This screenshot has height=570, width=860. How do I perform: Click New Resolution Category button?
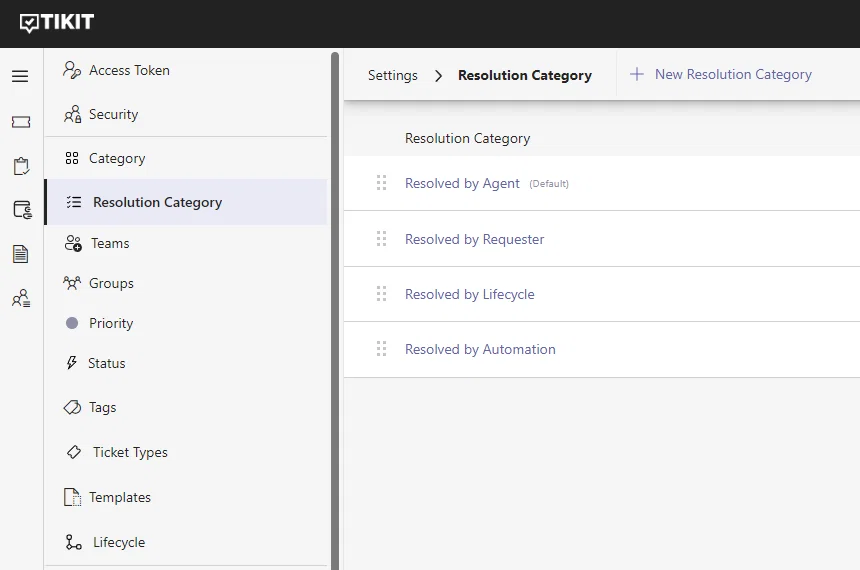coord(720,74)
